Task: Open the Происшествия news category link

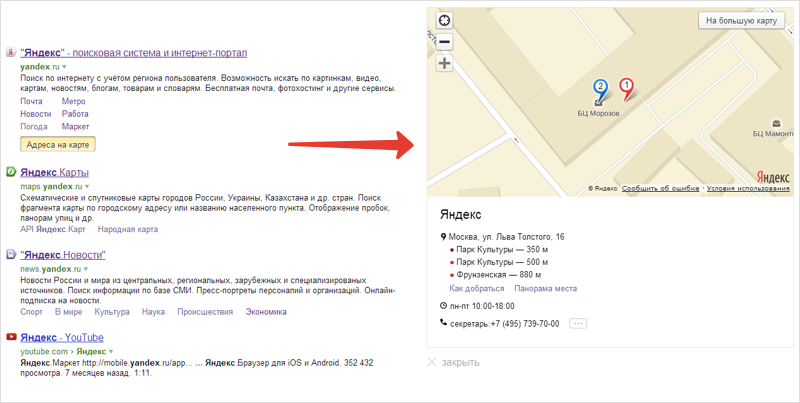Action: [x=205, y=312]
